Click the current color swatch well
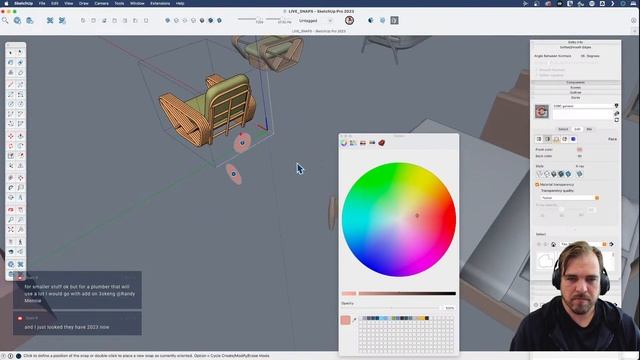This screenshot has height=360, width=640. coord(345,320)
